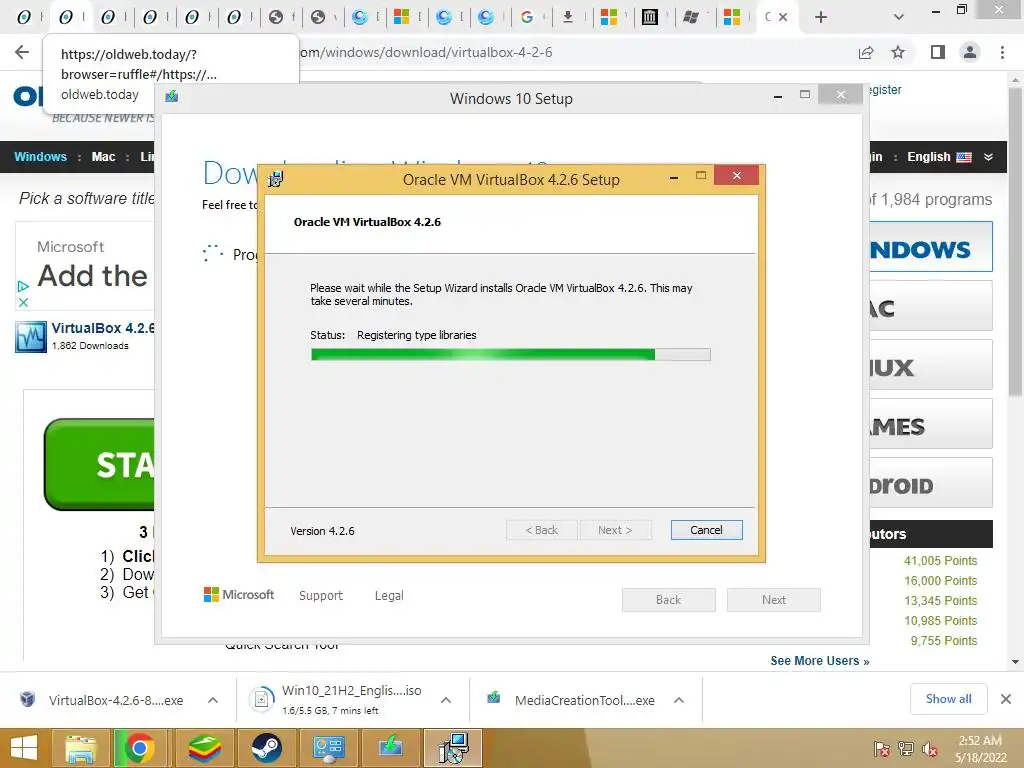Switch to Windows 10 Setup taskbar icon

(391, 748)
